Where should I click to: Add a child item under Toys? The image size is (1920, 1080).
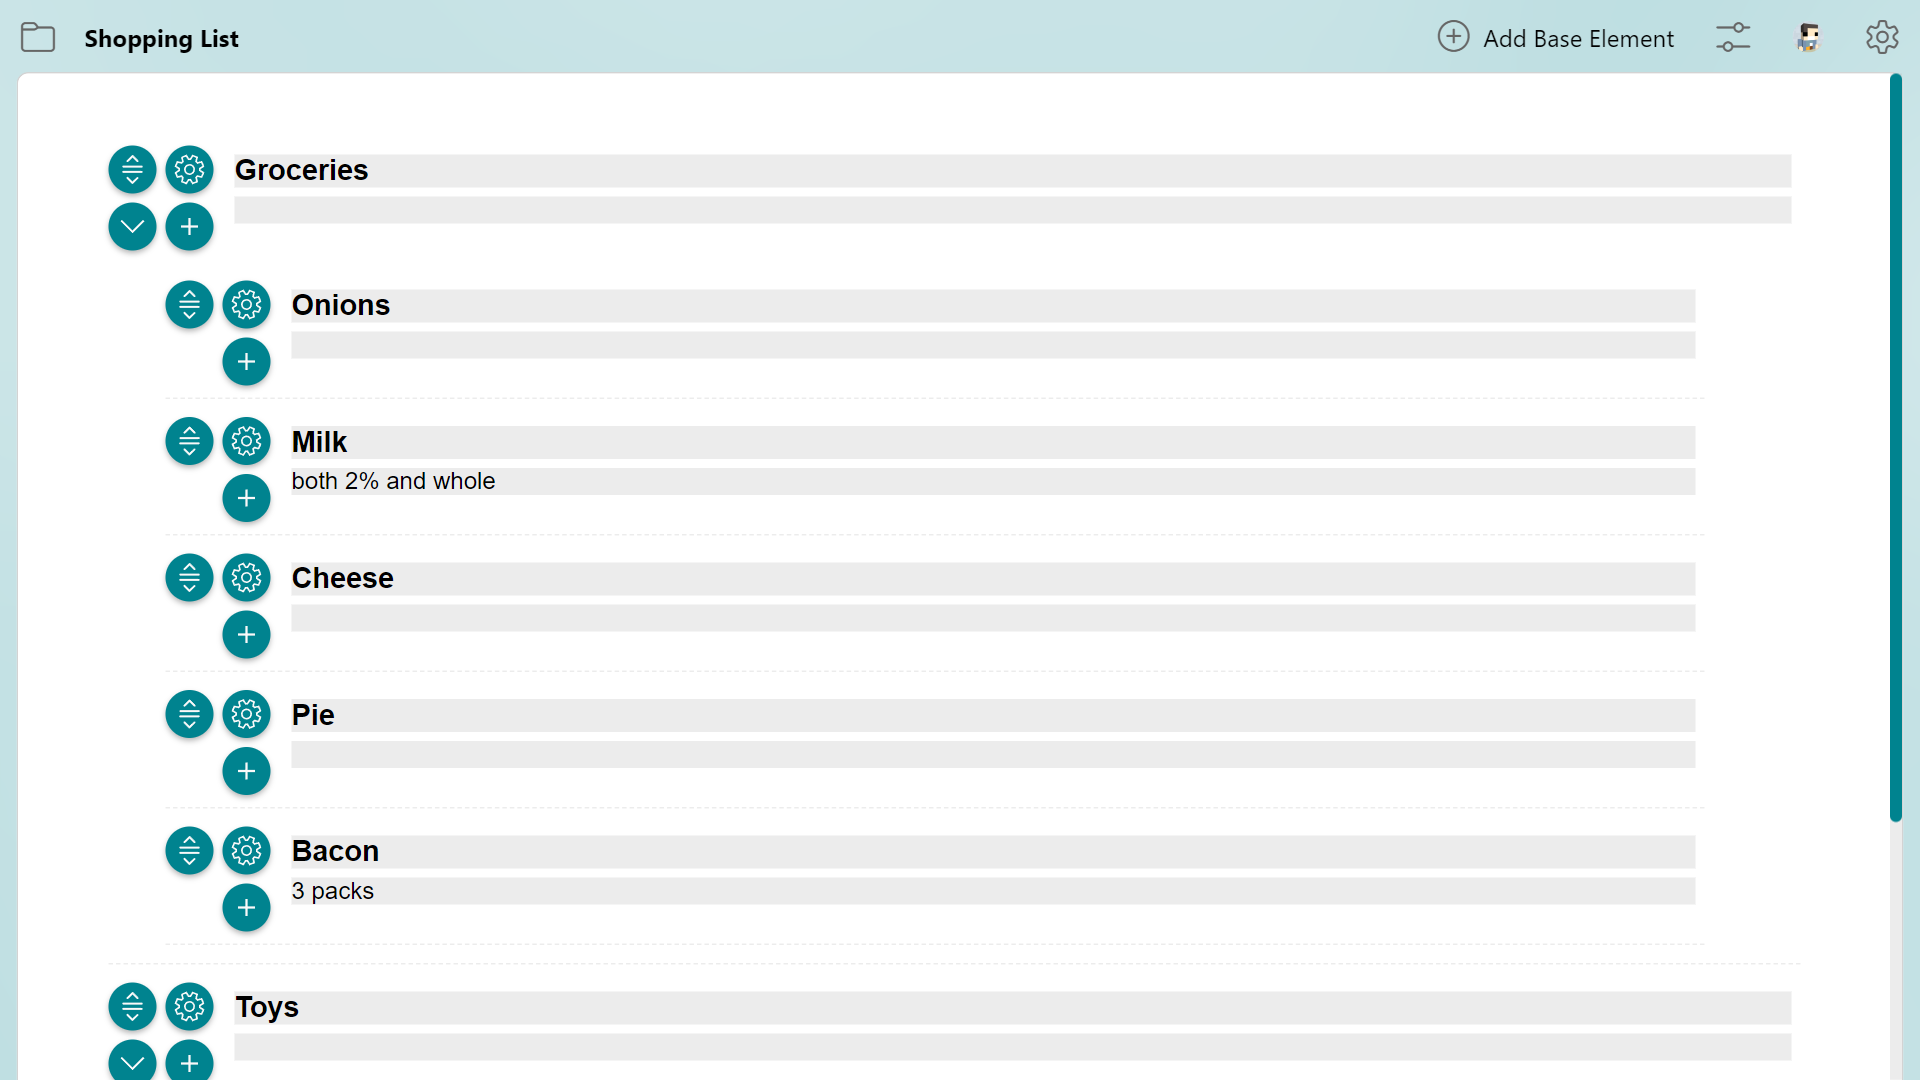click(x=189, y=1062)
